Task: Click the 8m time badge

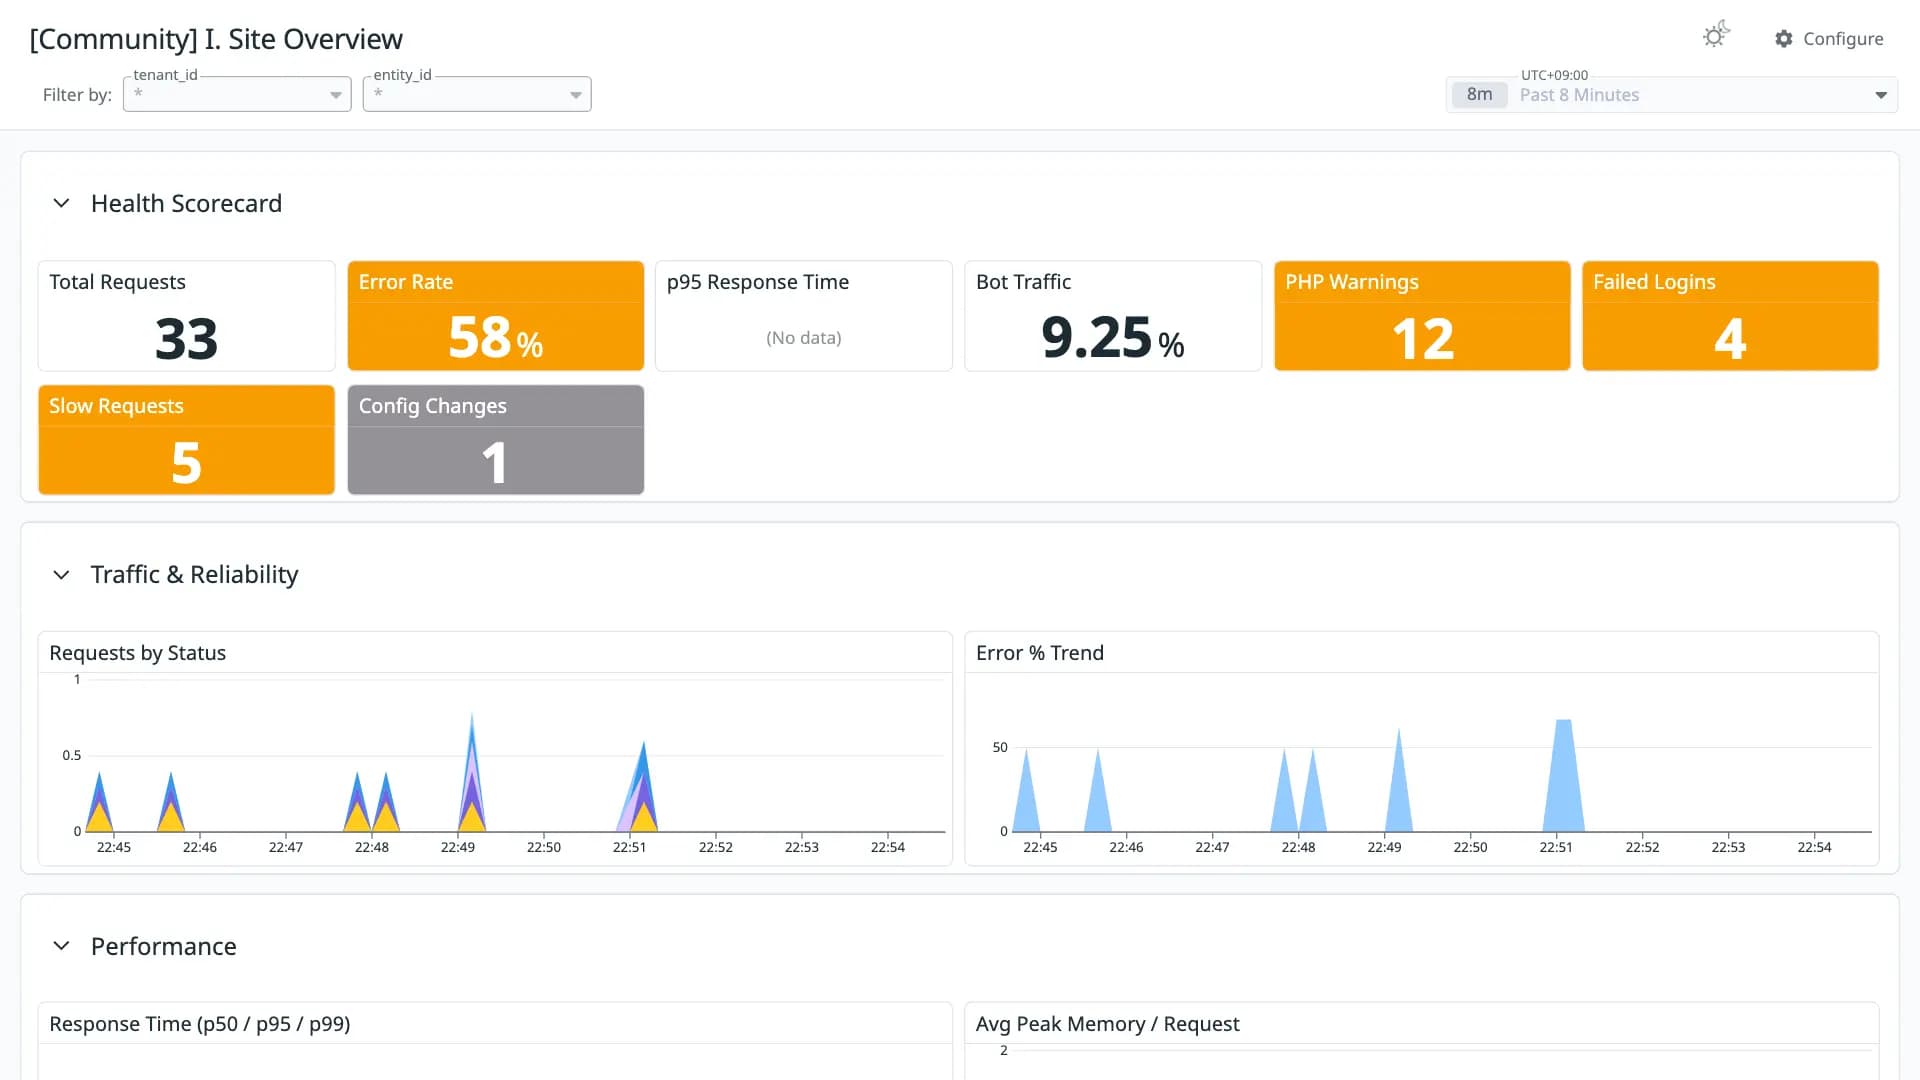Action: click(1479, 95)
